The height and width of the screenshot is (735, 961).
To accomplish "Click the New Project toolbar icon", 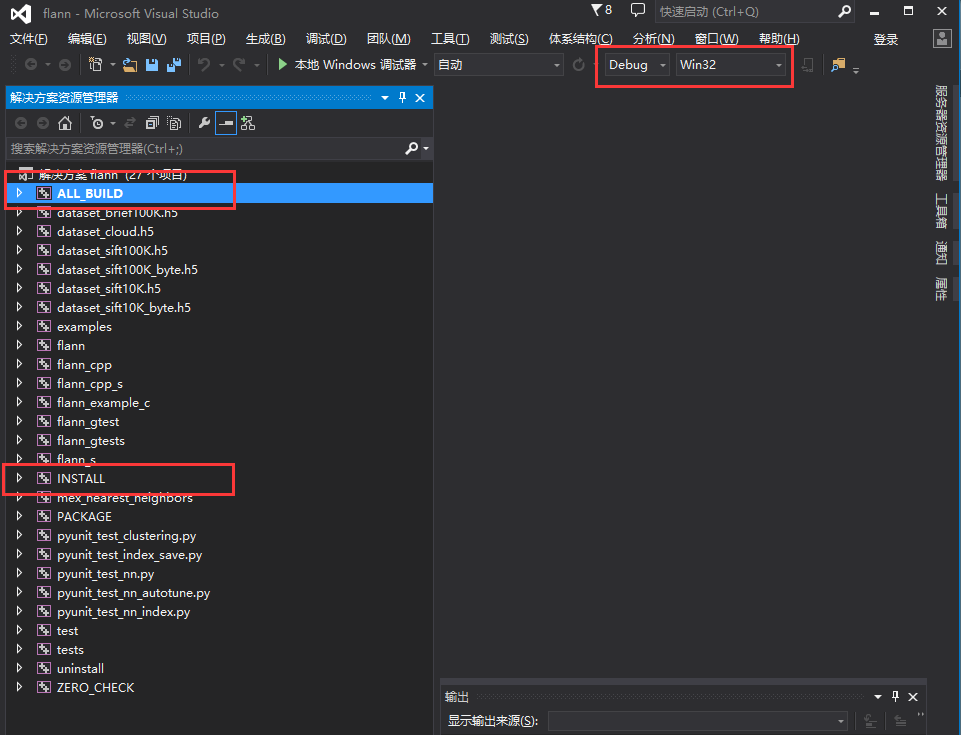I will [96, 64].
